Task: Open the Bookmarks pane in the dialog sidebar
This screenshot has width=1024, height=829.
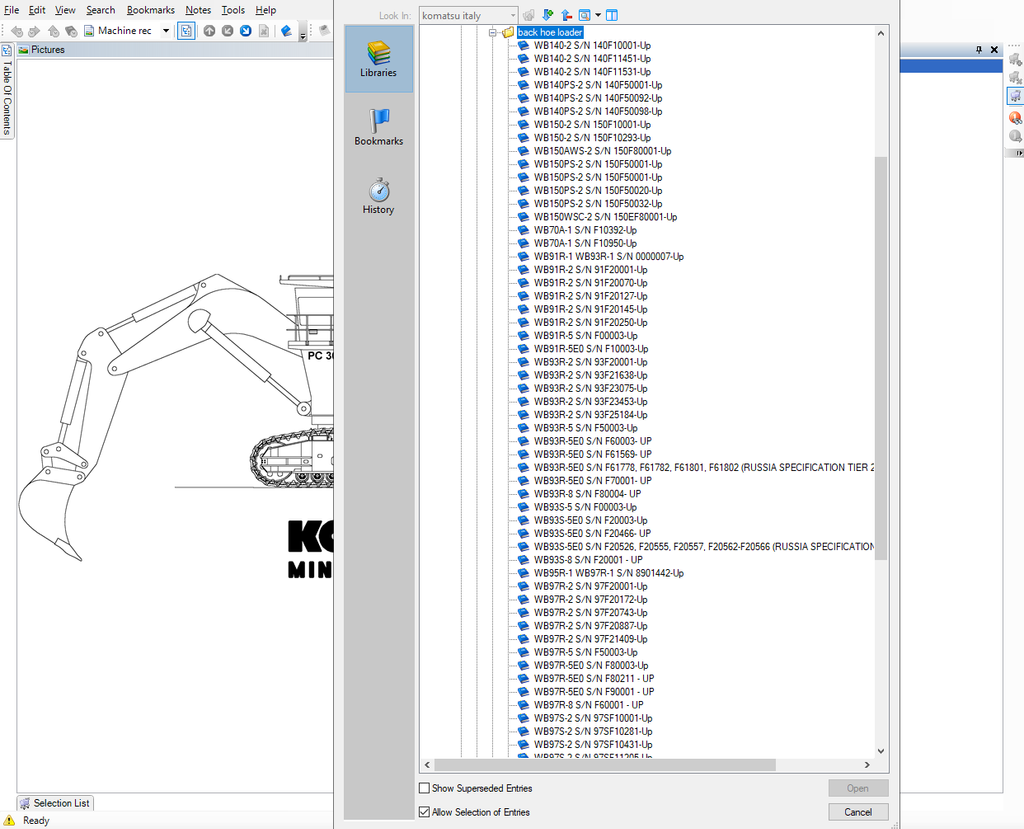Action: coord(379,127)
